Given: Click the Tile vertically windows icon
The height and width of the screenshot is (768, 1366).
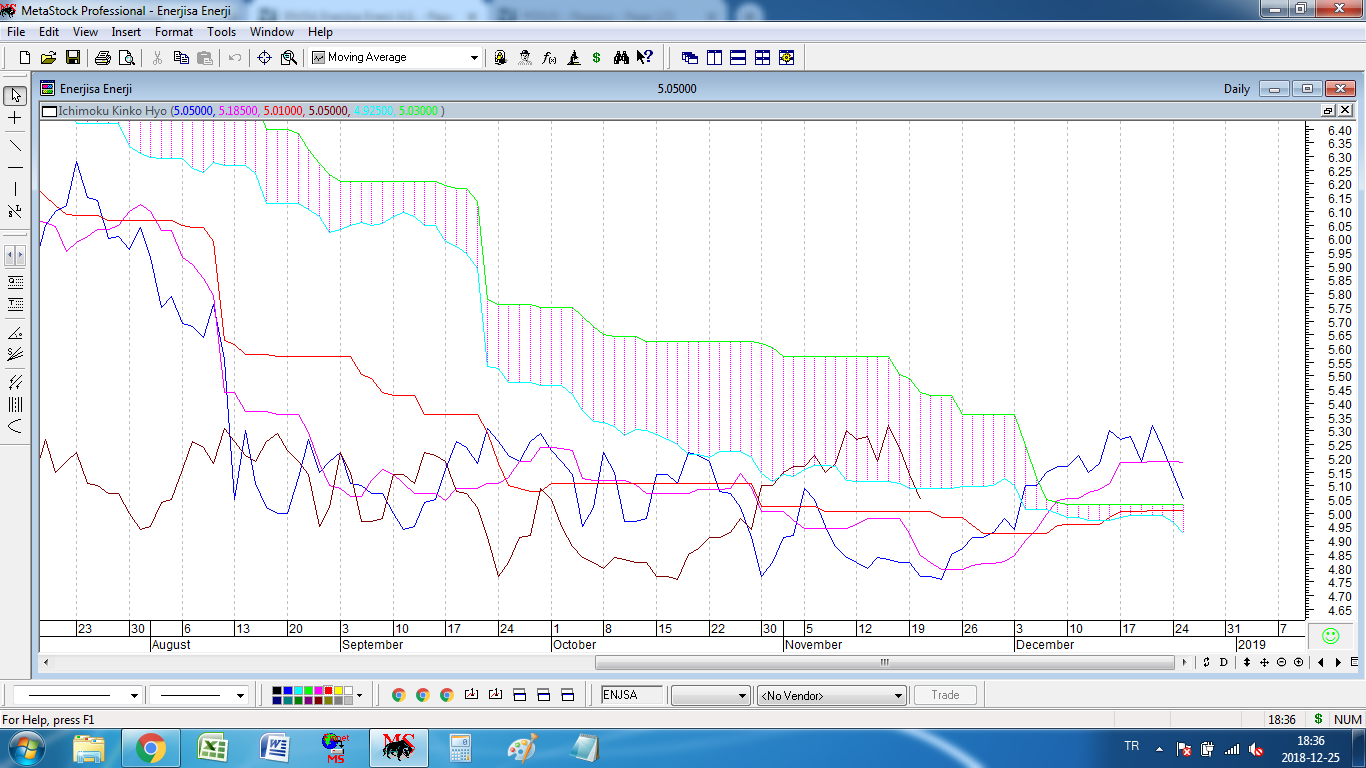Looking at the screenshot, I should coord(714,58).
